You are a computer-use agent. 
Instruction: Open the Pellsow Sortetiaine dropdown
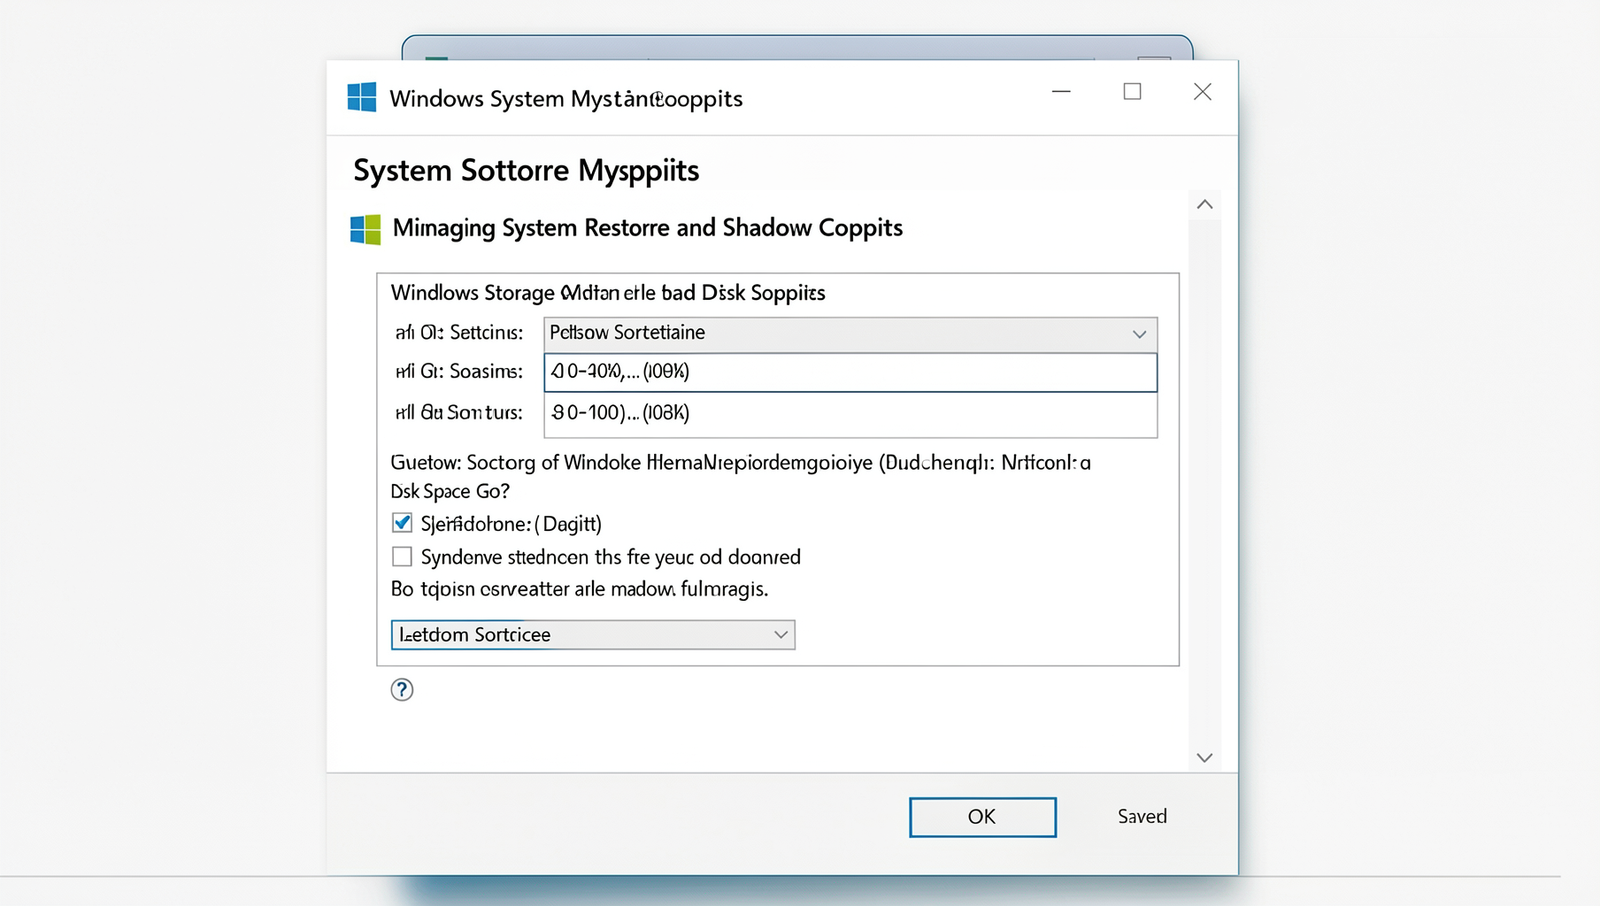click(x=851, y=333)
